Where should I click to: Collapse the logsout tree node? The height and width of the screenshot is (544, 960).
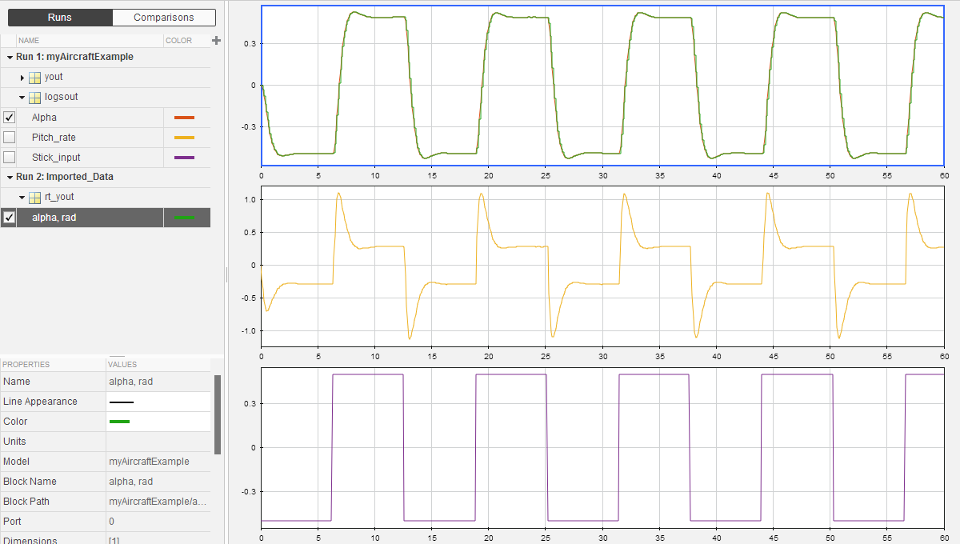coord(22,97)
